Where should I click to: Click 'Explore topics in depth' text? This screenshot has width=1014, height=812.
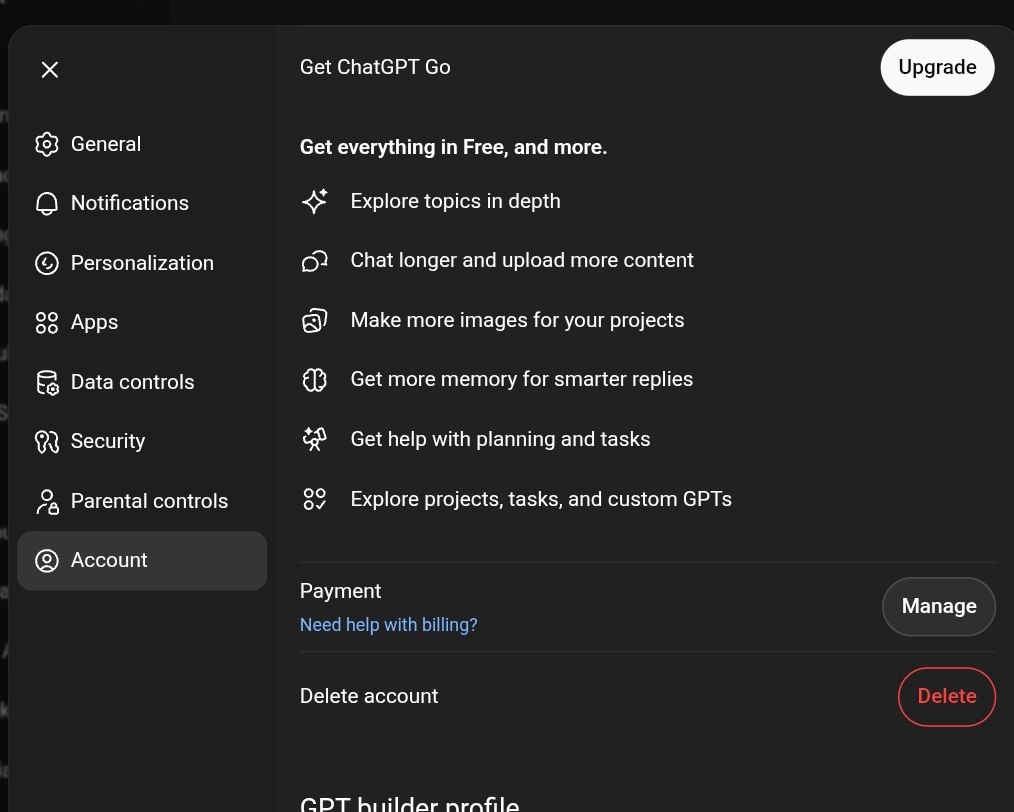pos(455,201)
